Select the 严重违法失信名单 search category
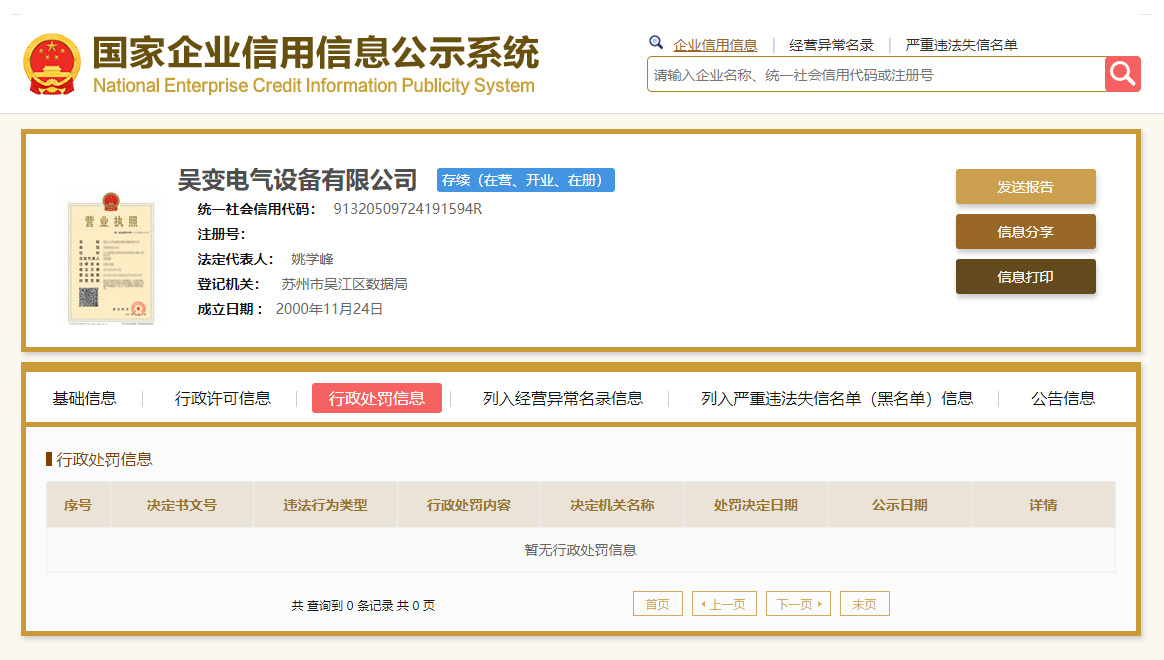The image size is (1164, 660). tap(961, 45)
